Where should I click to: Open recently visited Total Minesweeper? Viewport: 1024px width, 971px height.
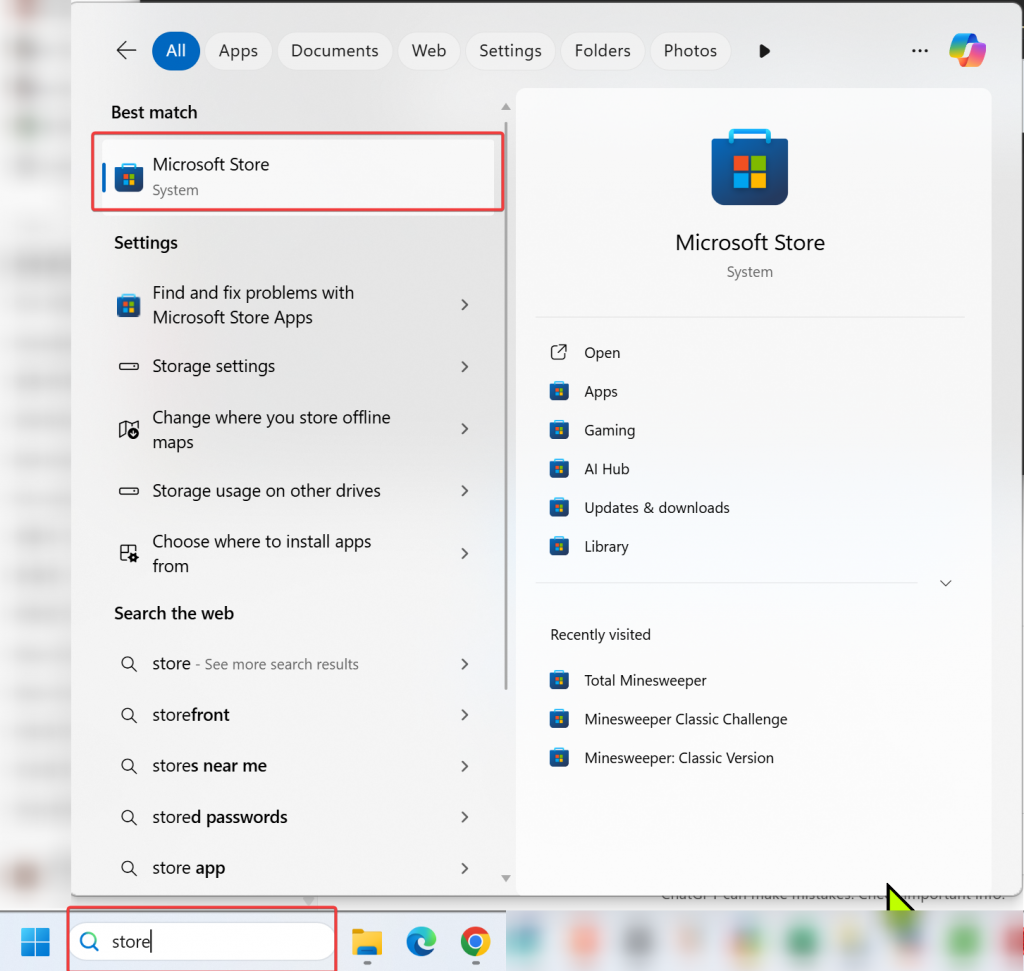click(645, 681)
